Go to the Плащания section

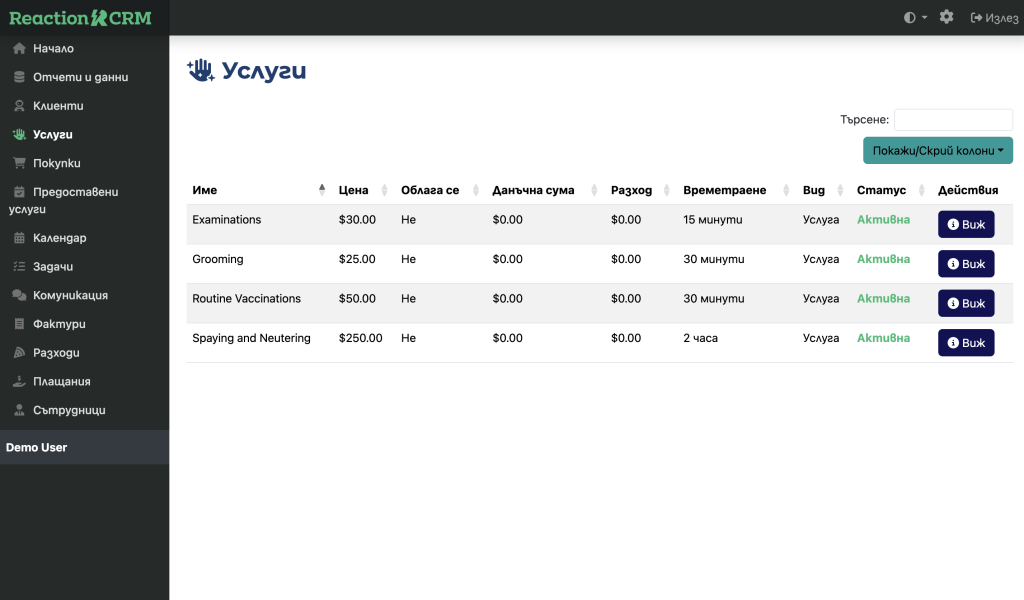[x=61, y=381]
